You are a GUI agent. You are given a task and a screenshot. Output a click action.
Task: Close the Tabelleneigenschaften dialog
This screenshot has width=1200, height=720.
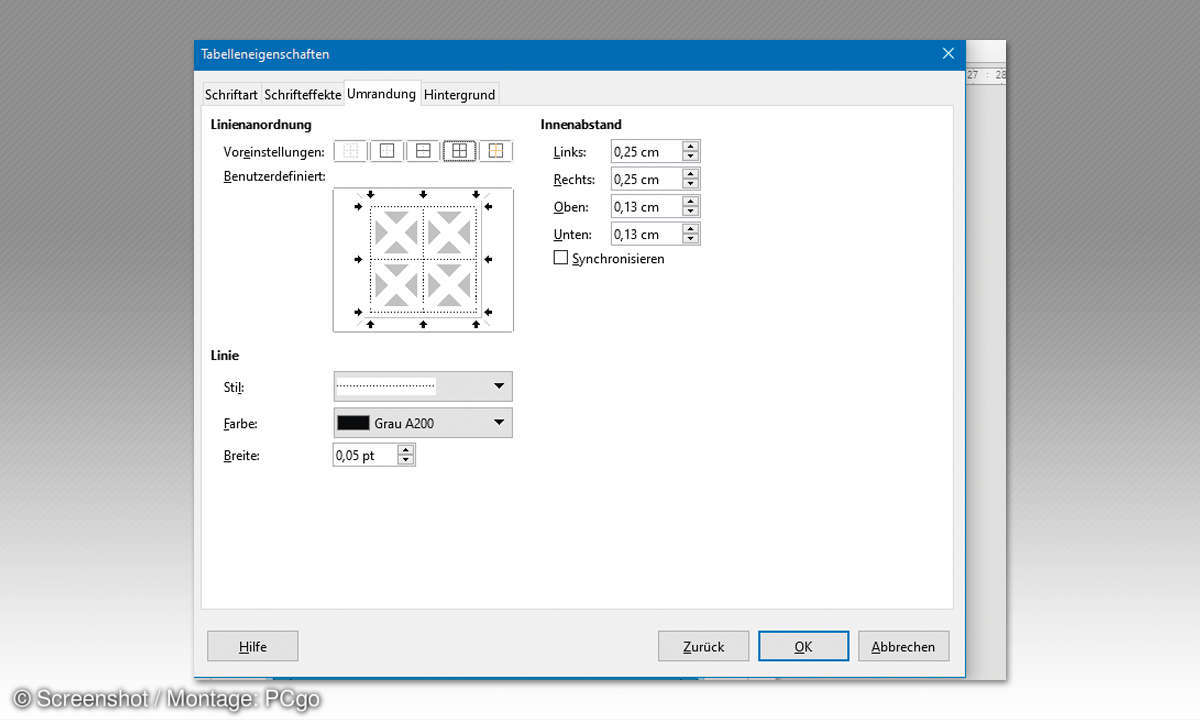(x=947, y=54)
